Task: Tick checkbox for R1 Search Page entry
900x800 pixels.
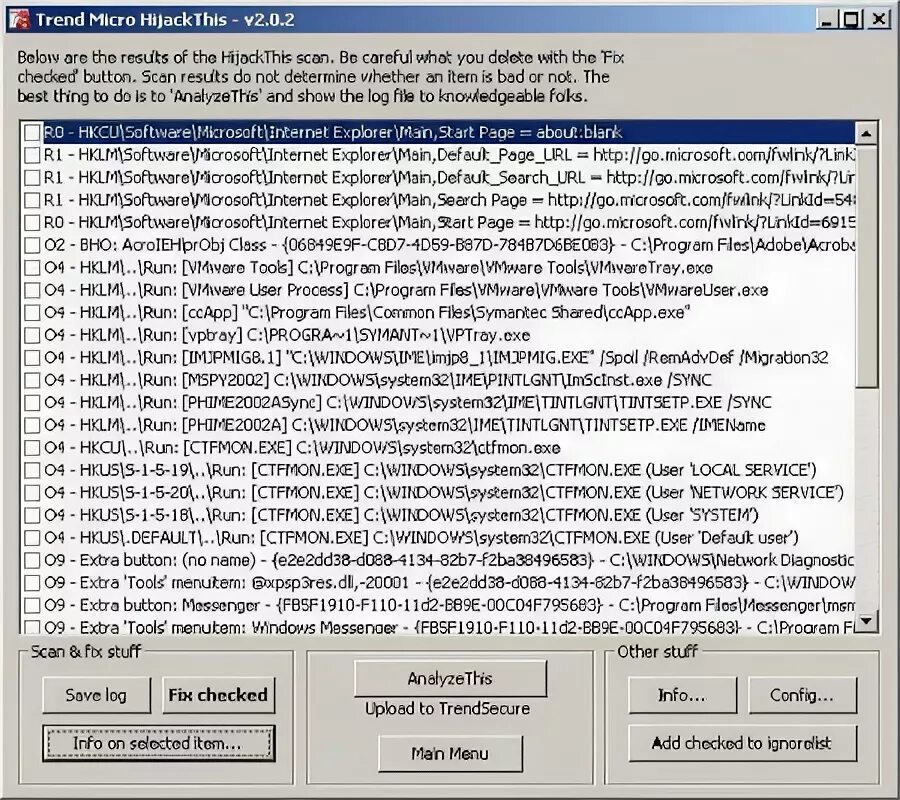Action: pos(32,200)
